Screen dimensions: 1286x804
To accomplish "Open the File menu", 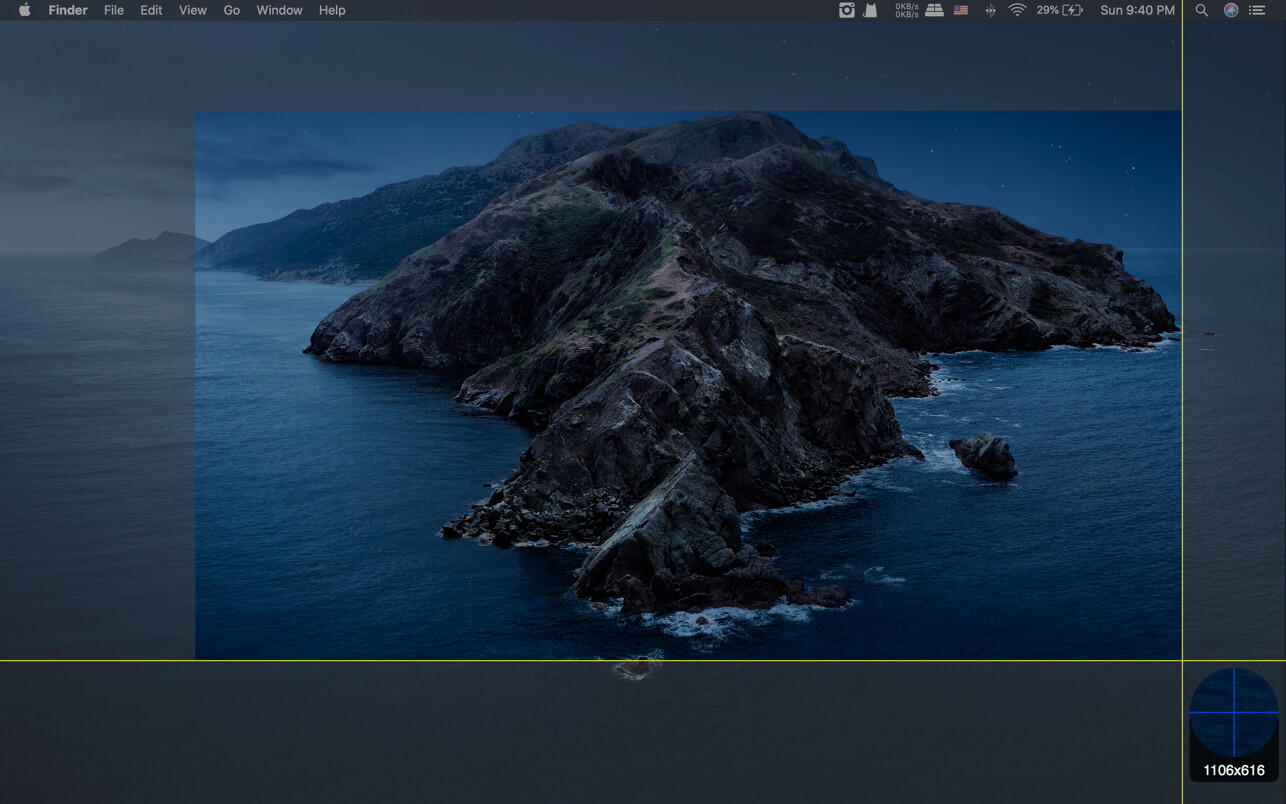I will click(x=114, y=10).
